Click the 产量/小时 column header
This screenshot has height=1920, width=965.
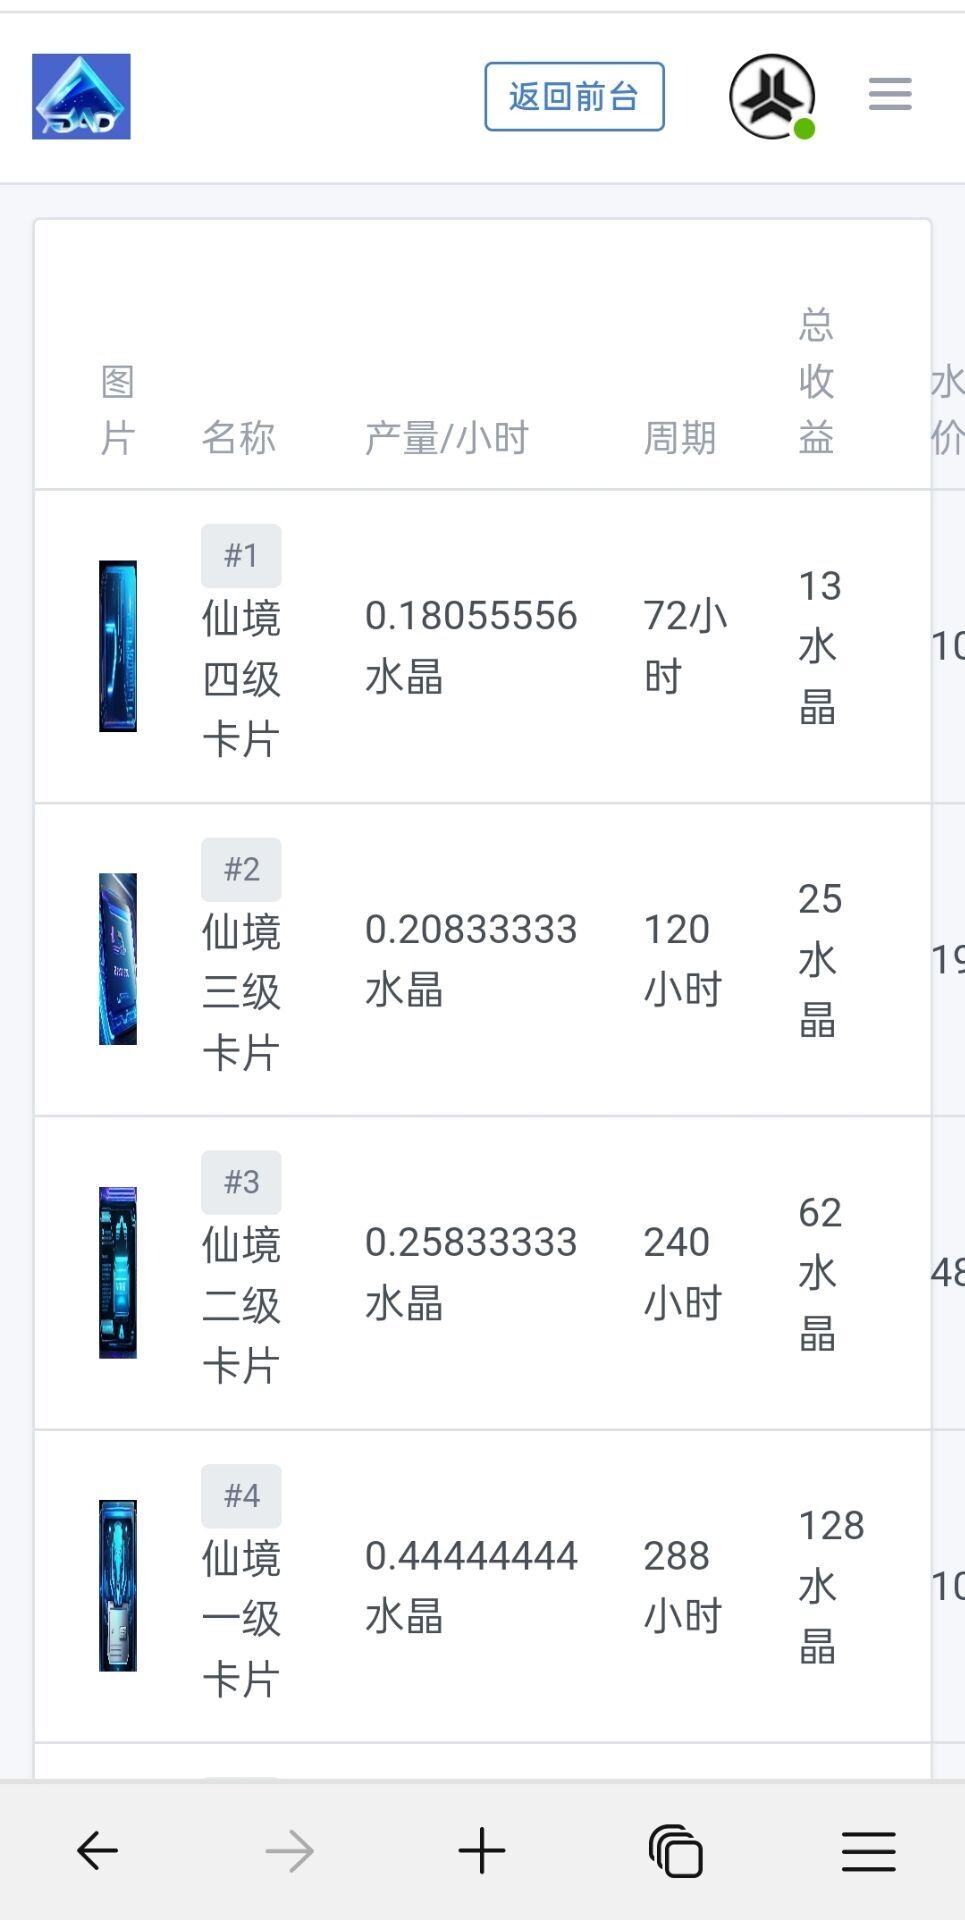tap(446, 438)
